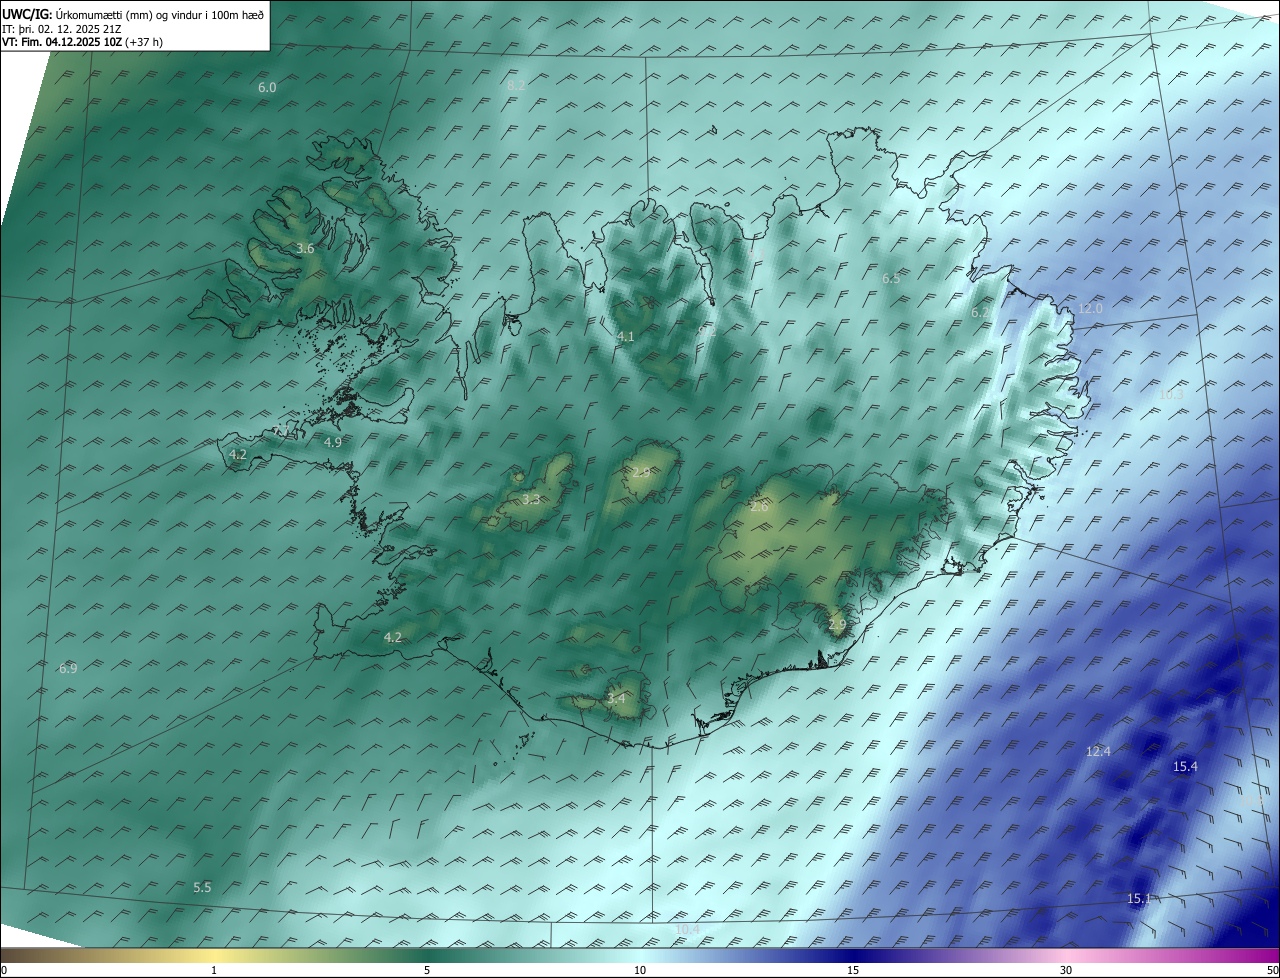Viewport: 1280px width, 978px height.
Task: Click the 6.2 value label on the map
Action: tap(980, 313)
